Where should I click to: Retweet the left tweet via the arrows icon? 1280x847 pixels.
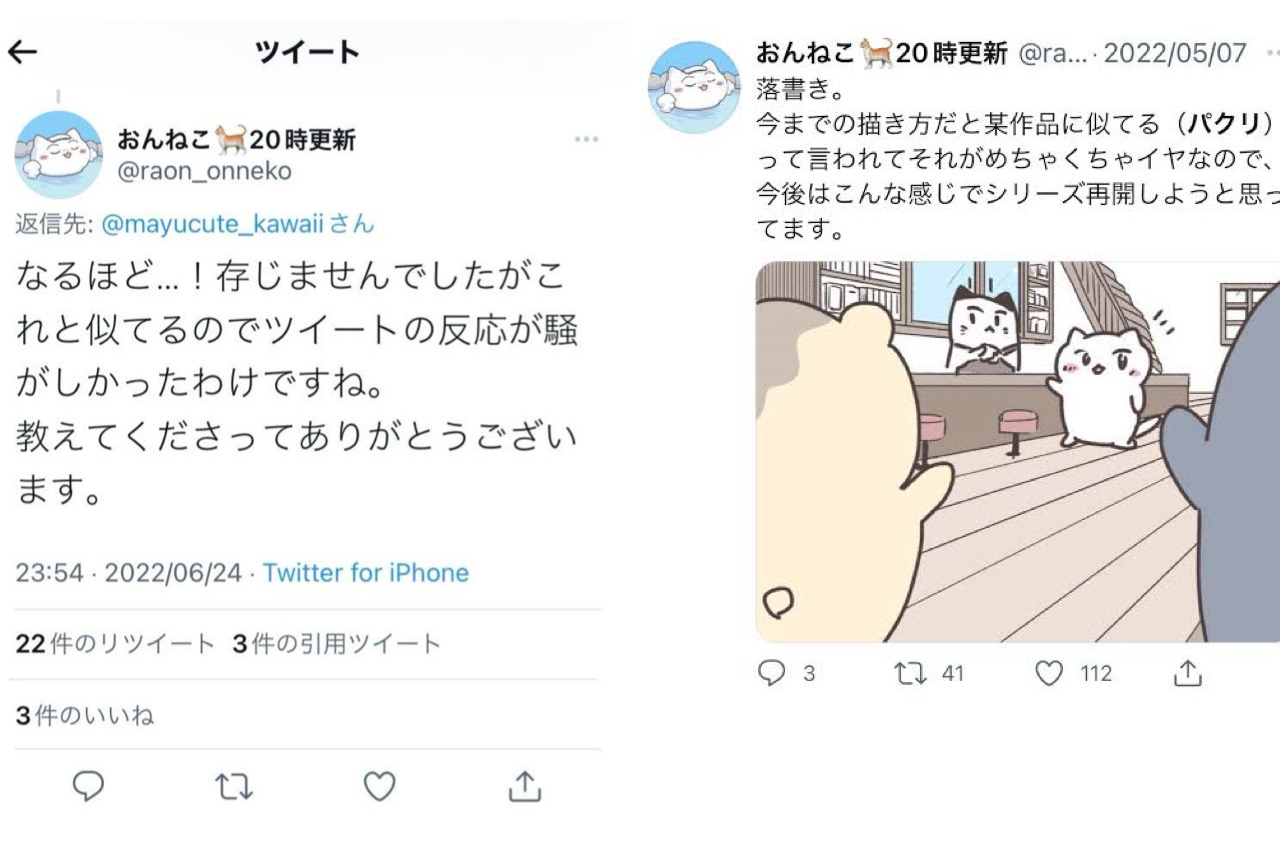tap(234, 787)
